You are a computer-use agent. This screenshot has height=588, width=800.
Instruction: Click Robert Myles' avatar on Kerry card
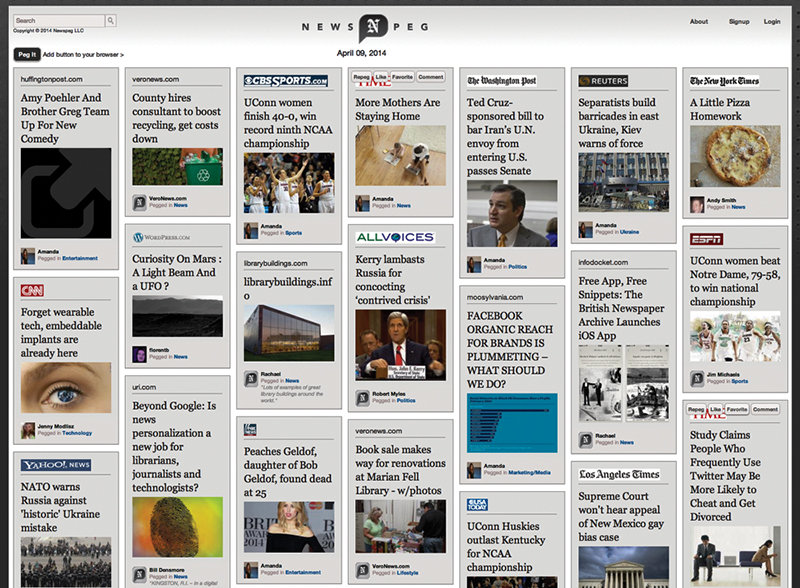(x=362, y=398)
